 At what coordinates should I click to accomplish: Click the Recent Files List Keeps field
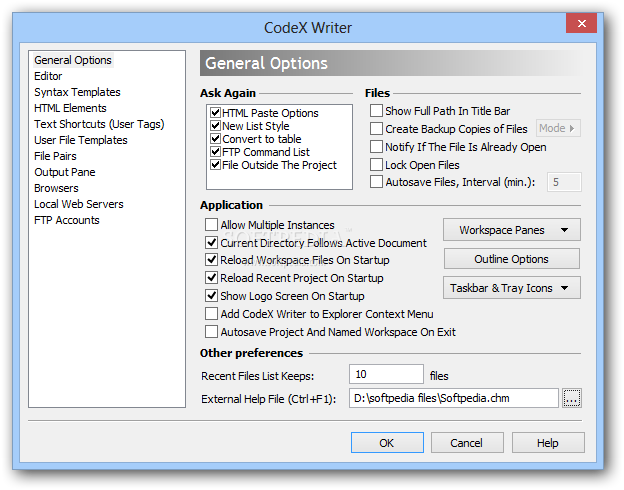386,374
